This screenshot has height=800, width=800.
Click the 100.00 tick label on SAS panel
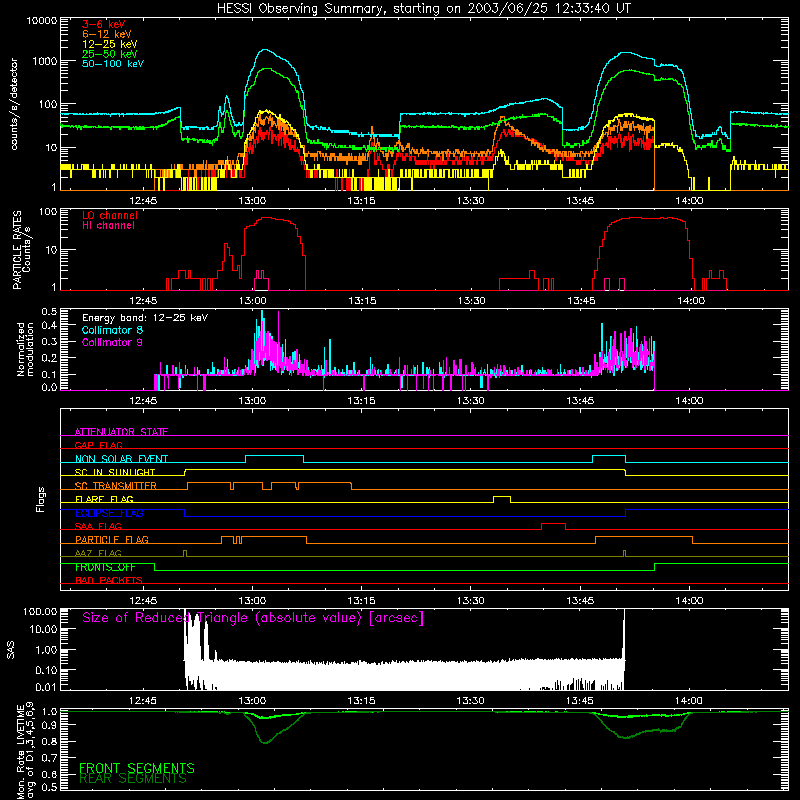tap(40, 611)
